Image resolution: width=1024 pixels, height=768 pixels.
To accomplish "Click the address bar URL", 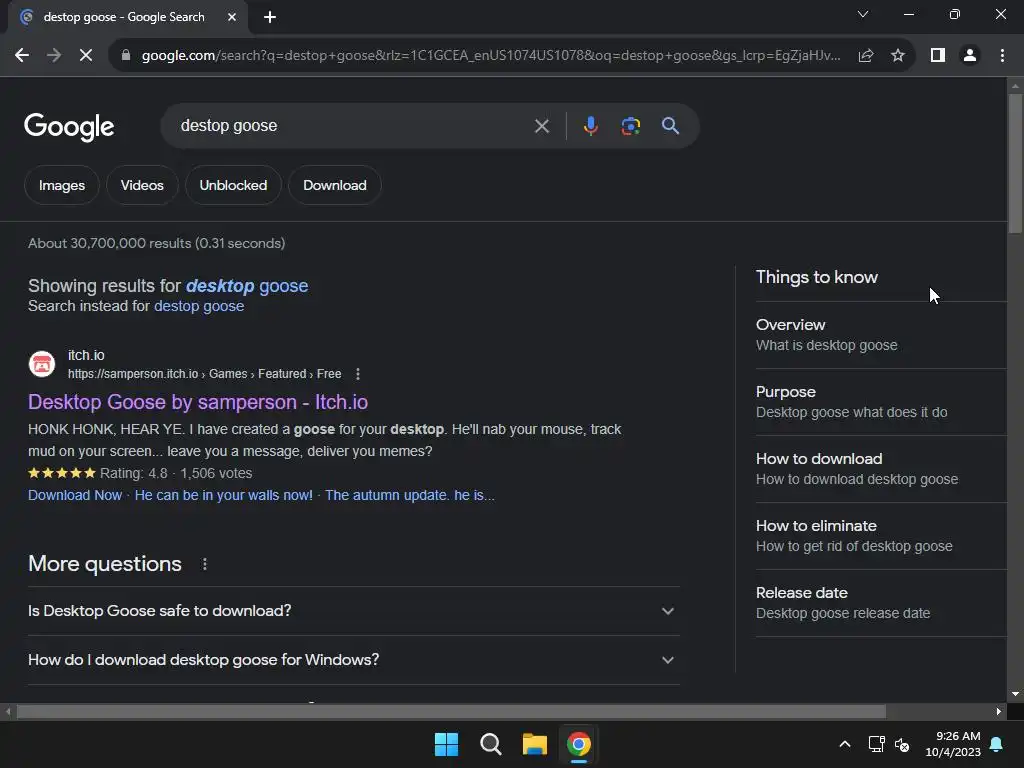I will (491, 56).
